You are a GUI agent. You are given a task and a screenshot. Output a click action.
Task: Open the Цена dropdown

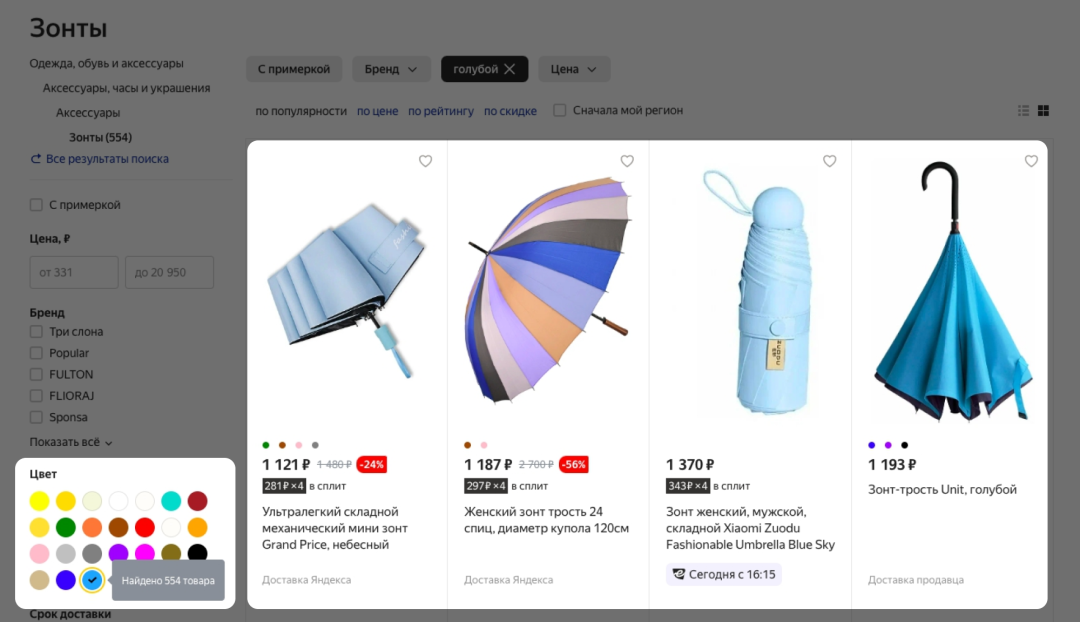click(573, 69)
